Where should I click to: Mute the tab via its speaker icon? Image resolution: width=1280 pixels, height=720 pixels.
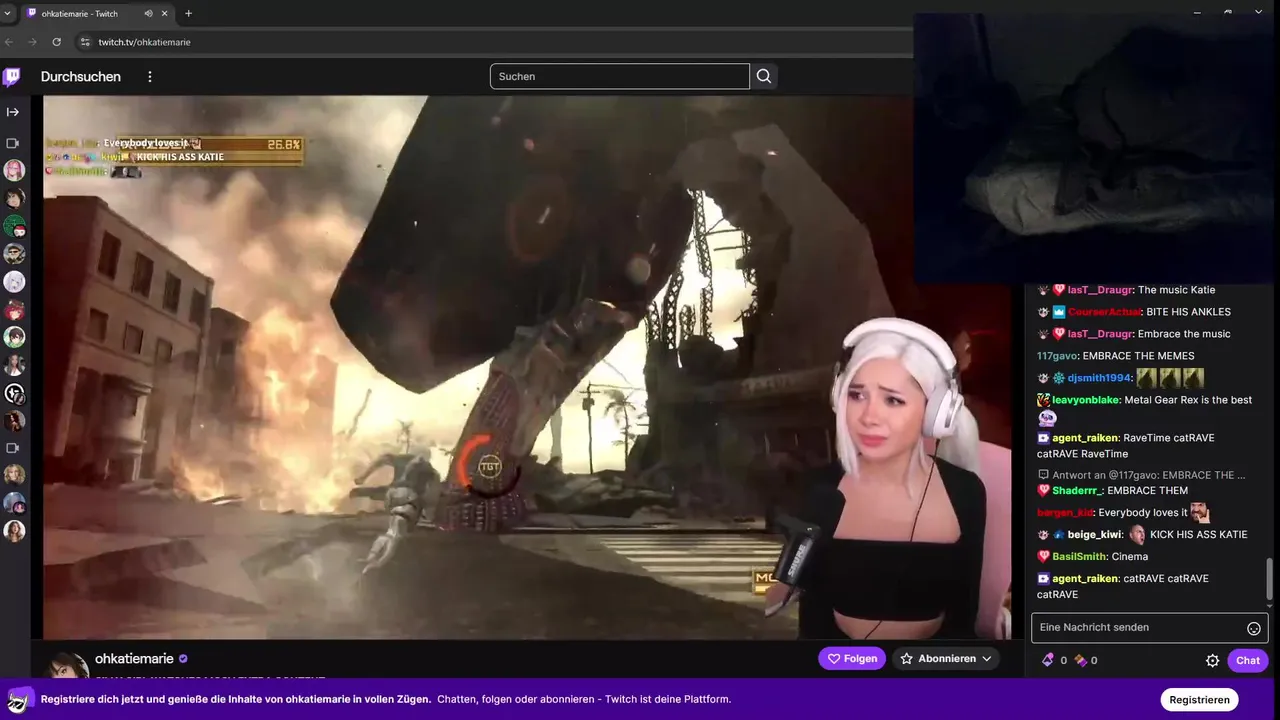(149, 13)
